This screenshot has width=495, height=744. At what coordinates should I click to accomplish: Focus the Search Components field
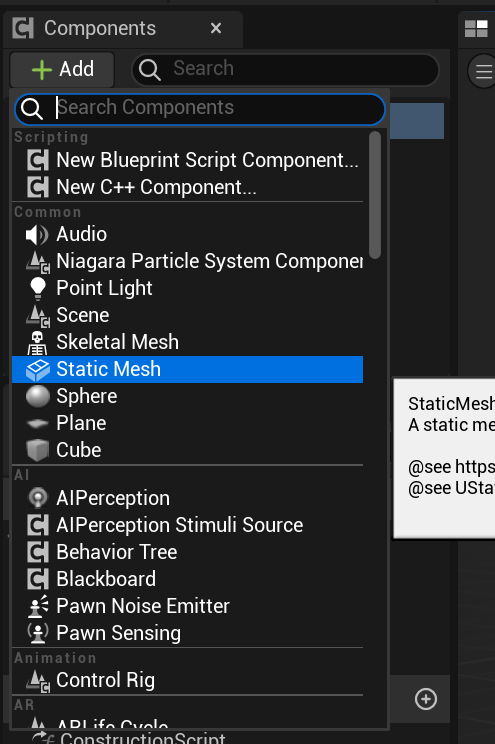[x=200, y=109]
